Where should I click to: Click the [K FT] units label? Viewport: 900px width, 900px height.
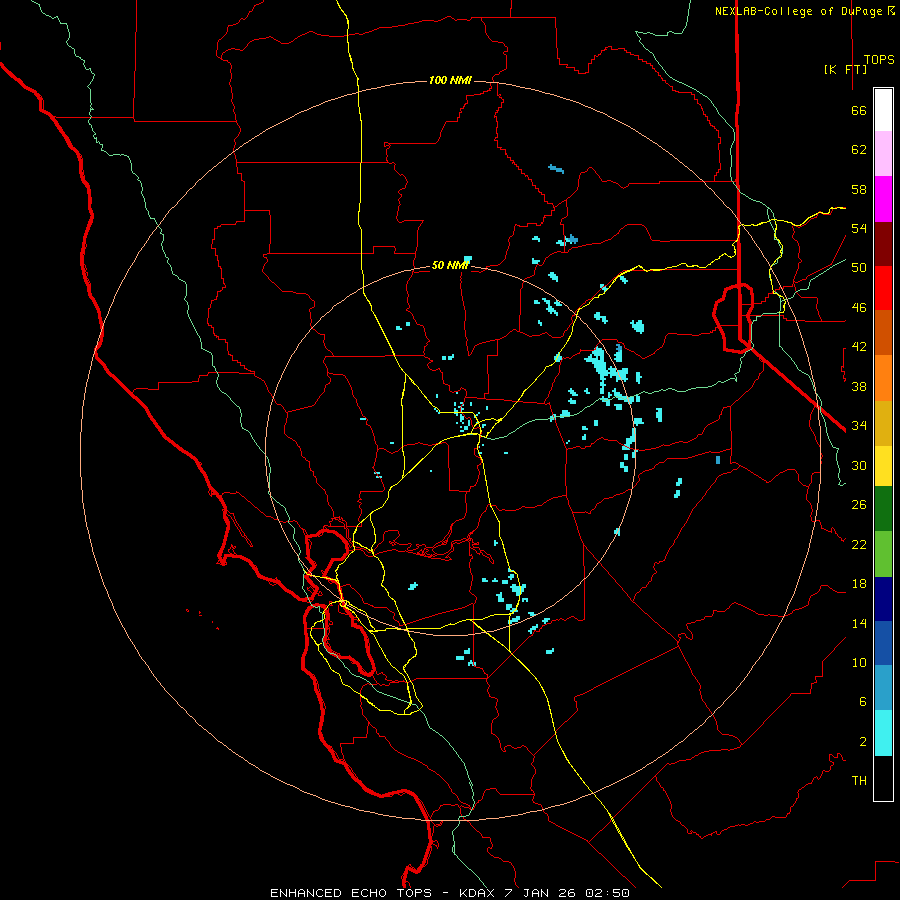[x=845, y=69]
